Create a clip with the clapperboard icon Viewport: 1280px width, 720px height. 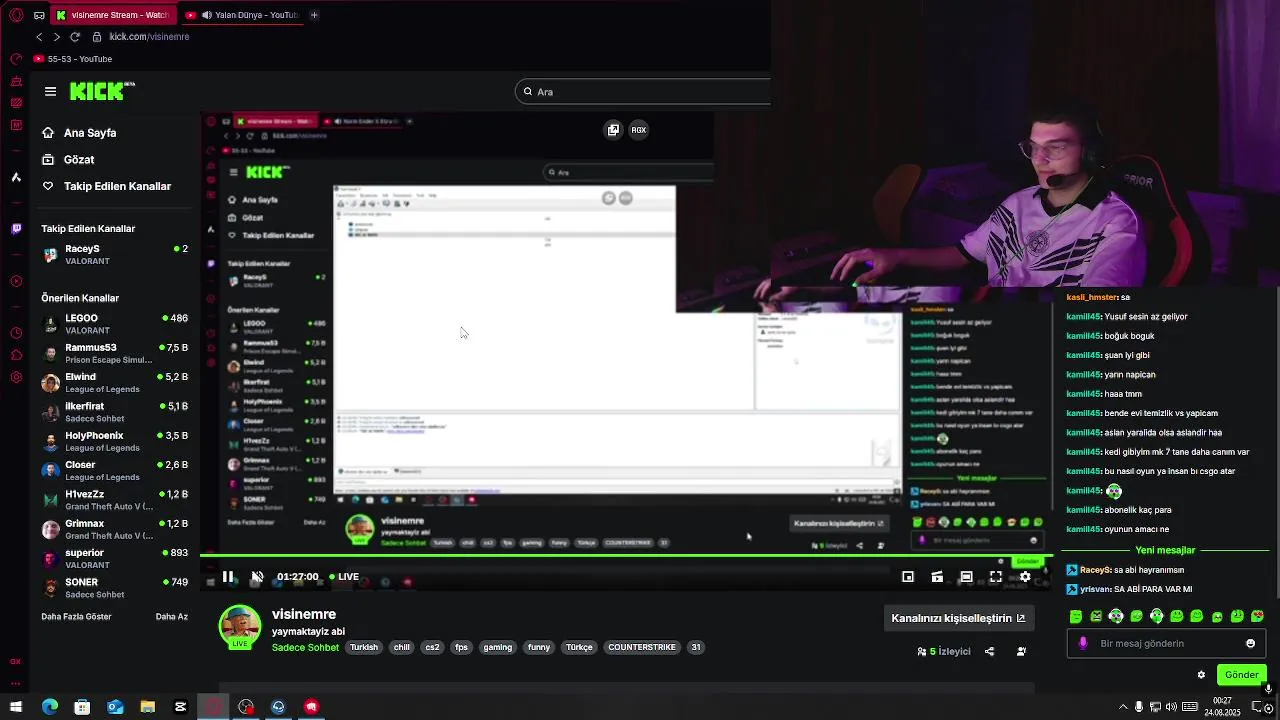point(937,576)
